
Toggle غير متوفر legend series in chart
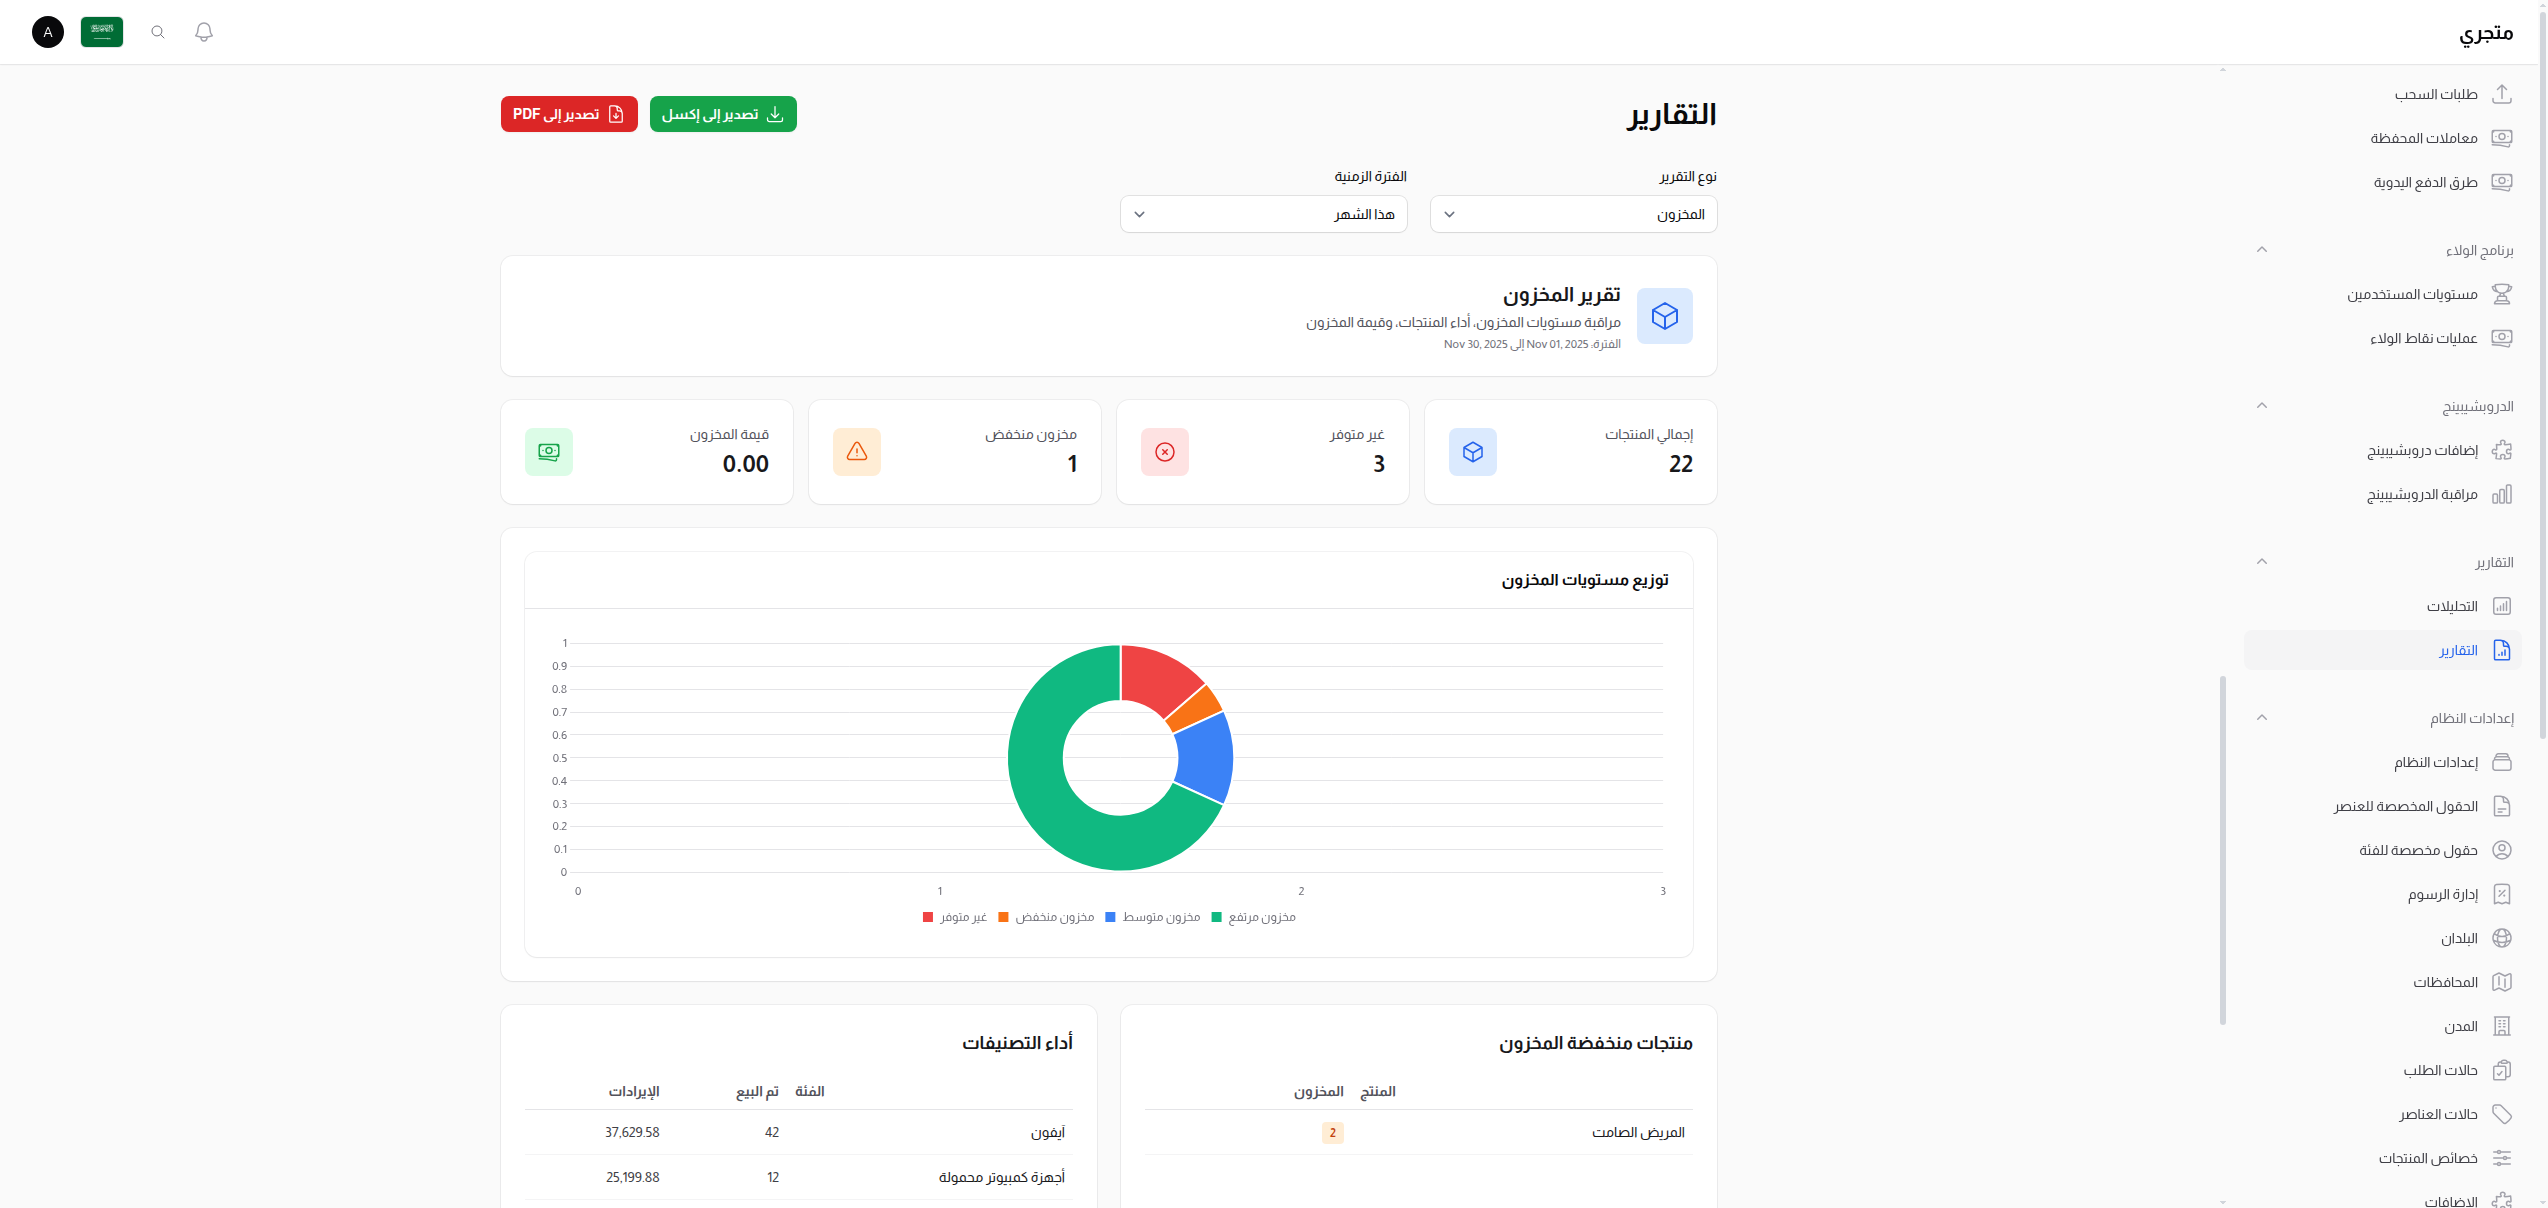(955, 917)
